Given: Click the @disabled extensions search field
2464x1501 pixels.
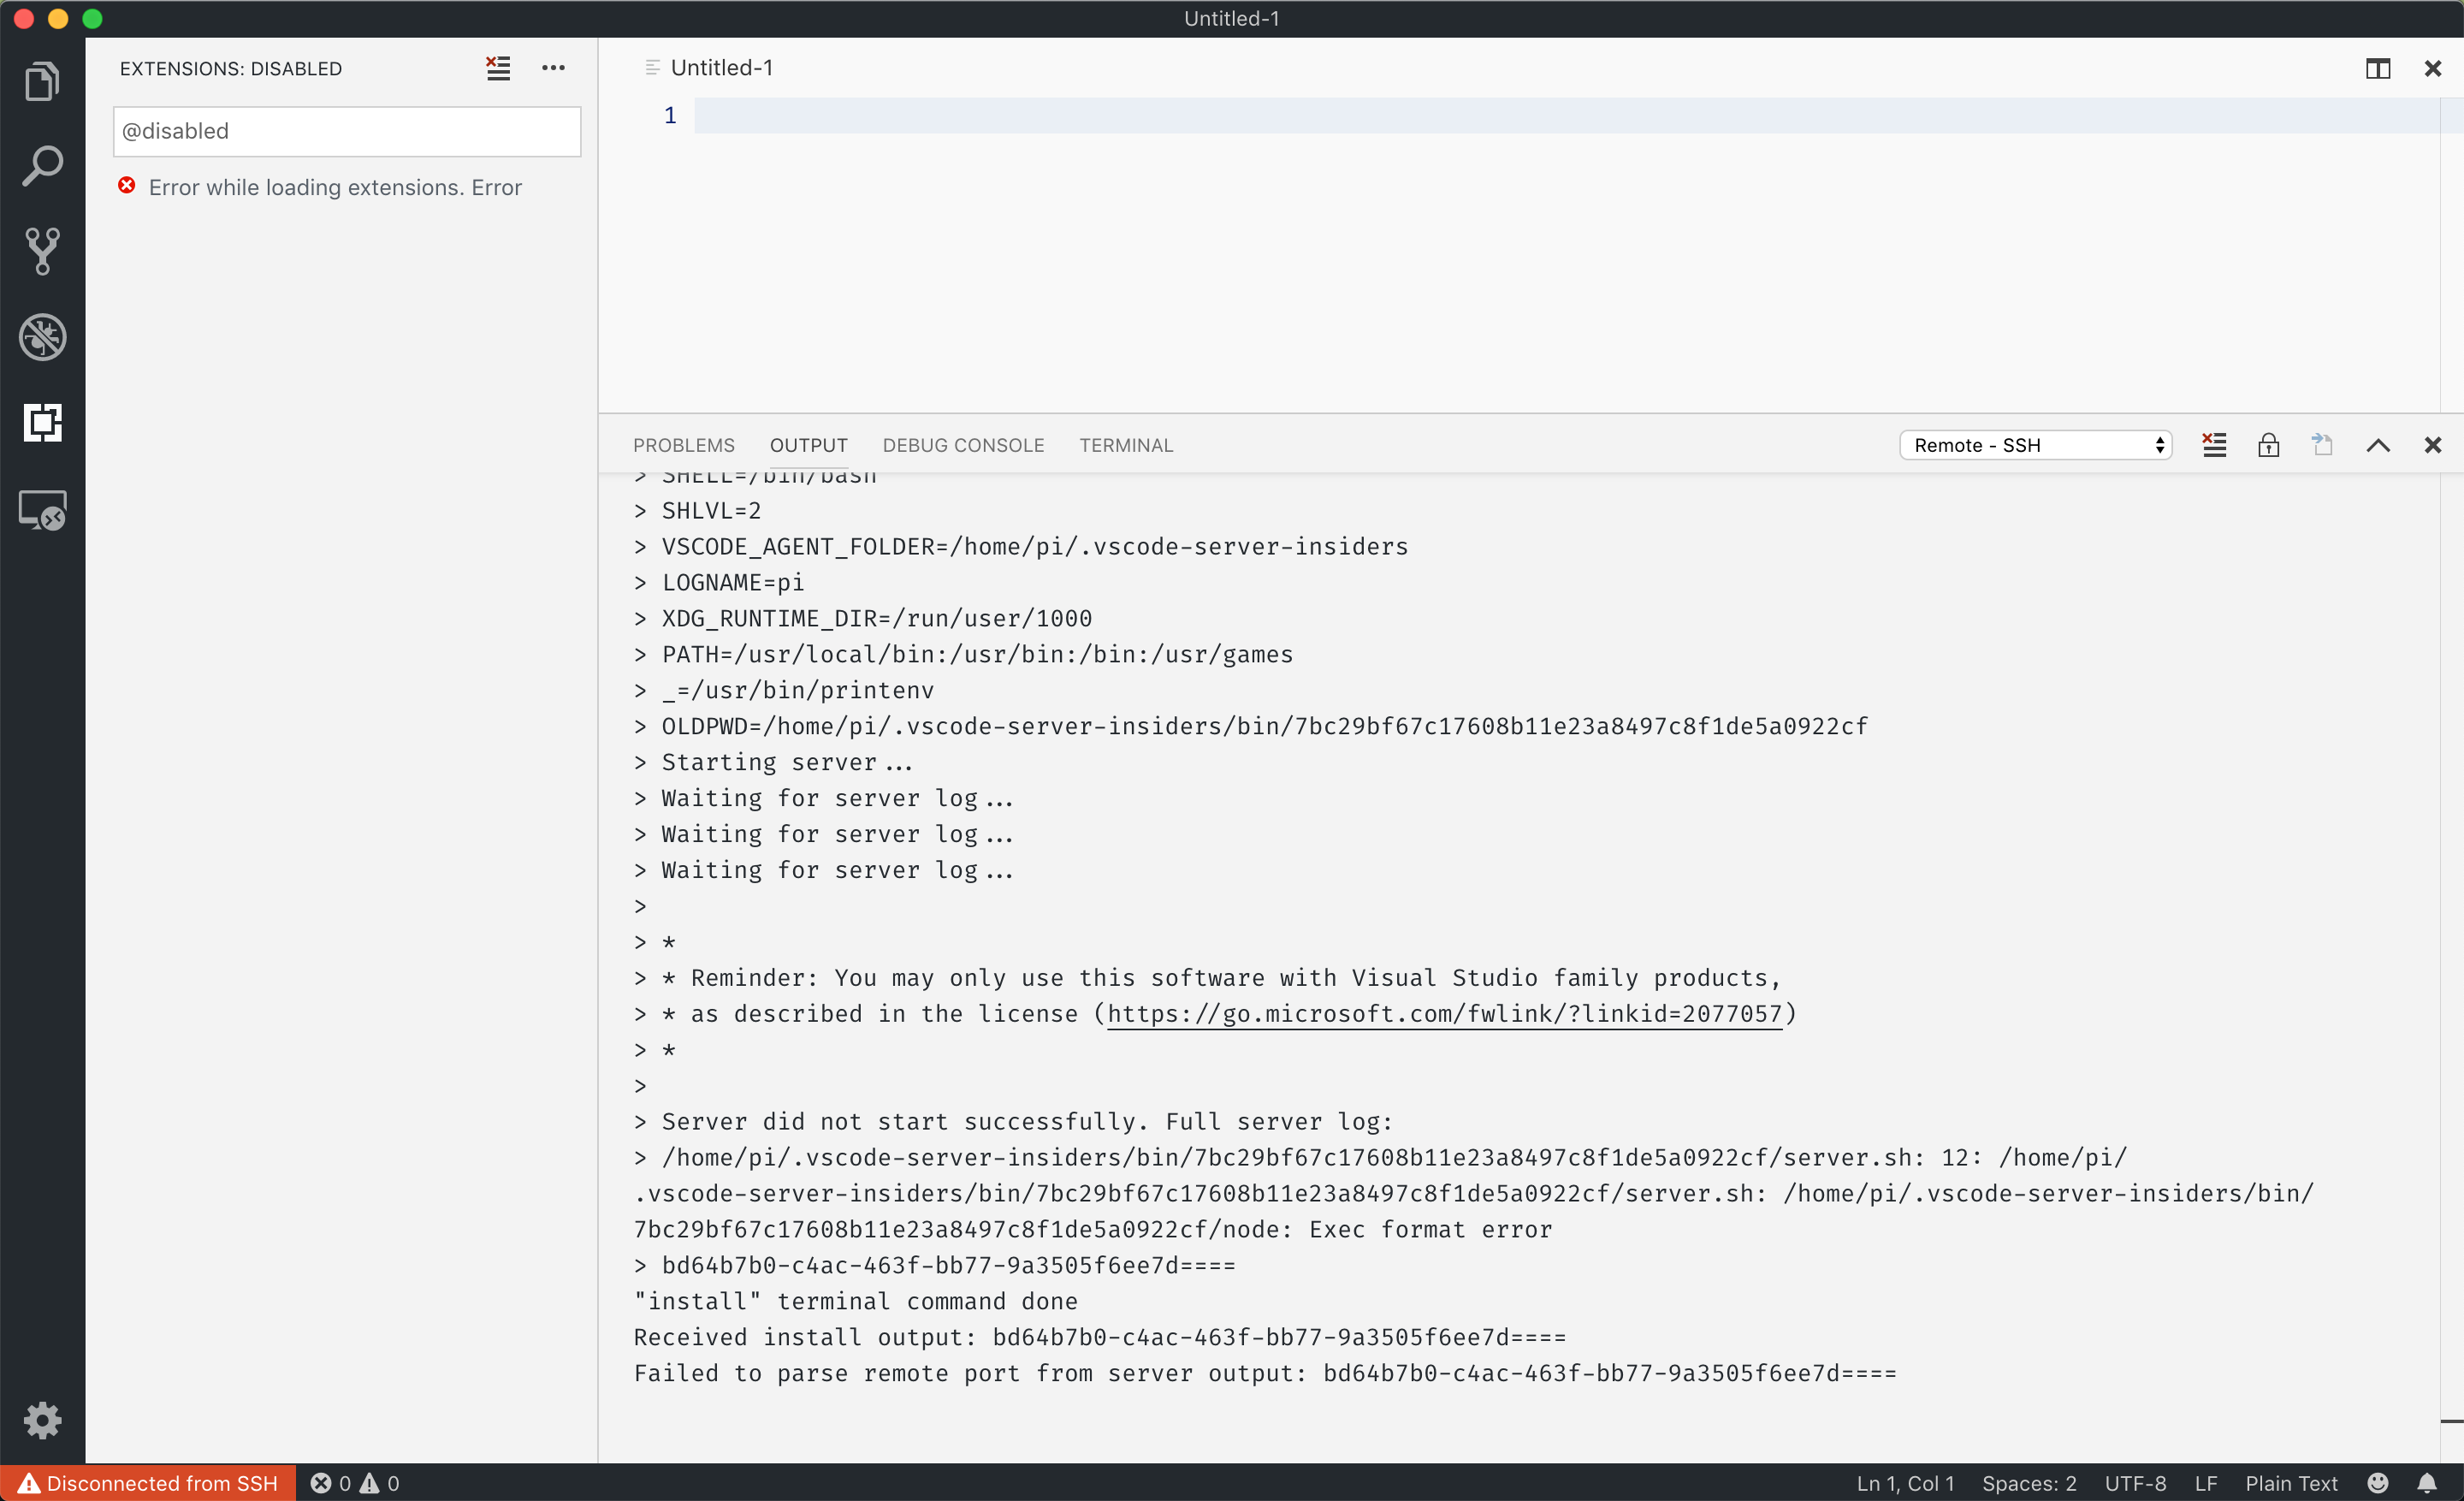Looking at the screenshot, I should (346, 131).
